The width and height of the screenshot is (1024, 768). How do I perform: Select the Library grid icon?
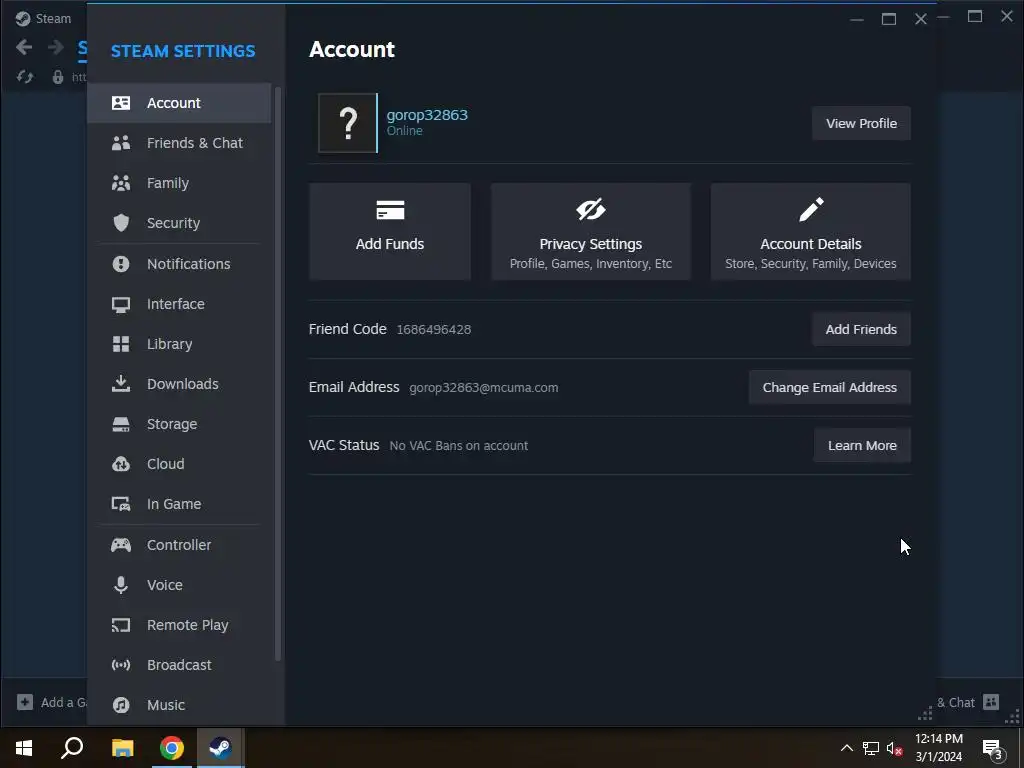tap(121, 344)
